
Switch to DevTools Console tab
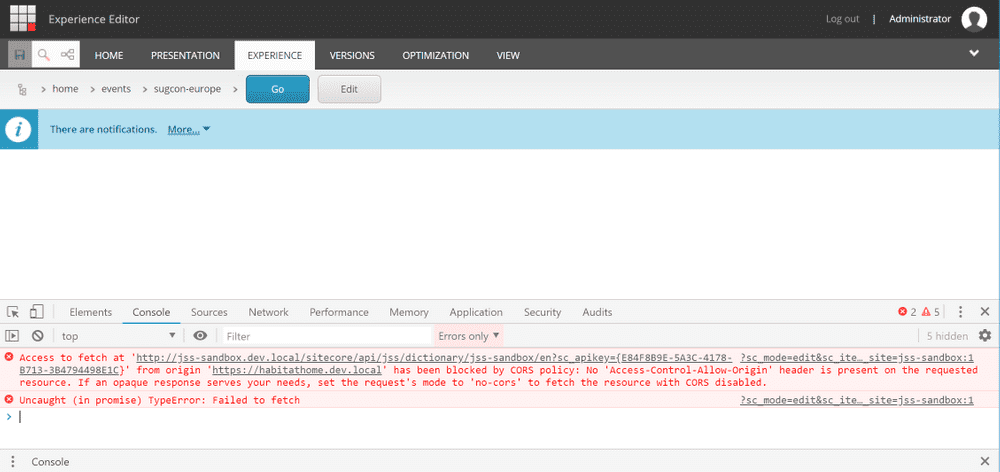[x=151, y=312]
